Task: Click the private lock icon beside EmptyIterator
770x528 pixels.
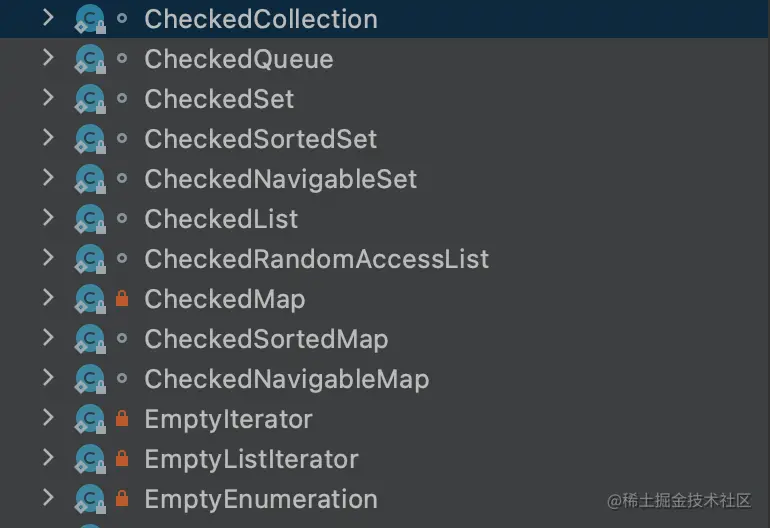Action: click(x=122, y=419)
